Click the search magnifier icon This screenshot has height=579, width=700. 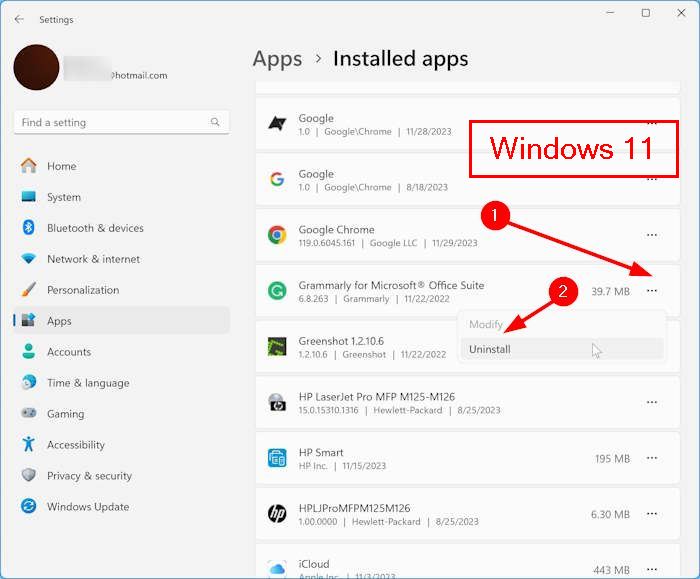coord(215,122)
